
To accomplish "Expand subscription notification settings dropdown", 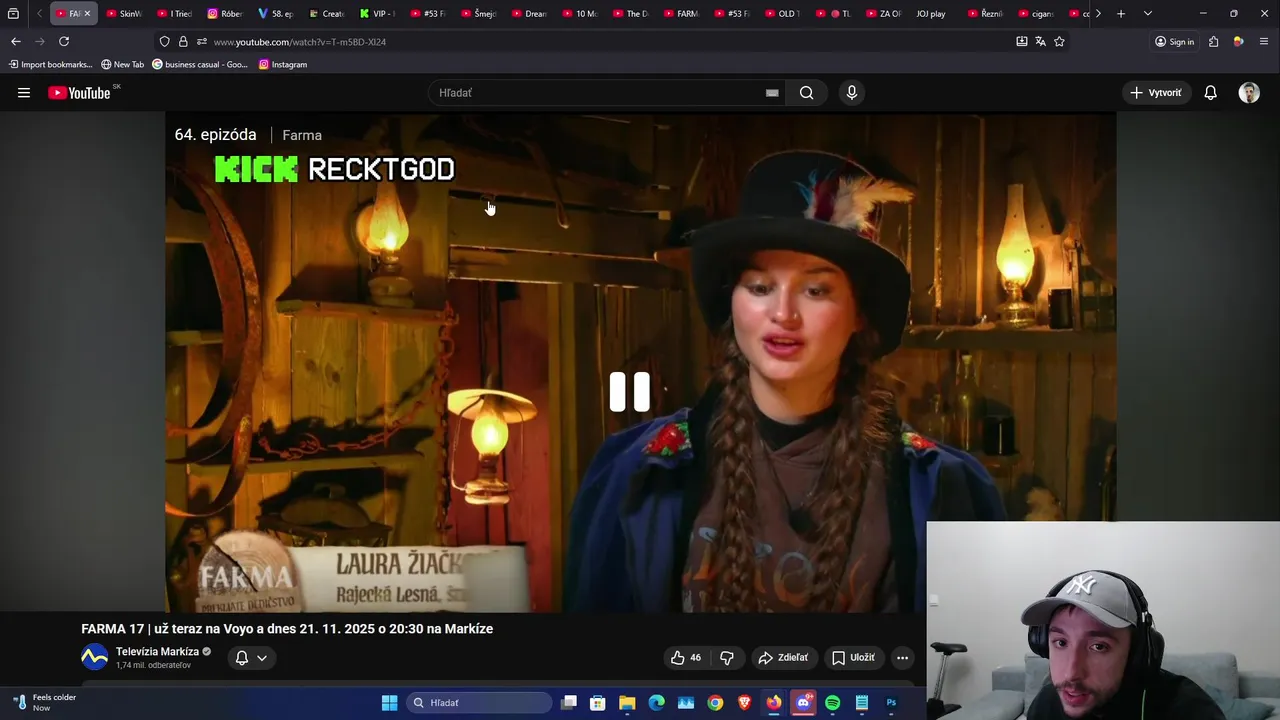I will tap(251, 658).
